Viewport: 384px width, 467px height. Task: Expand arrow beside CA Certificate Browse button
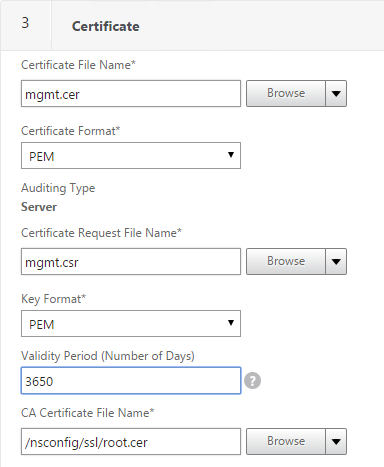pos(336,441)
